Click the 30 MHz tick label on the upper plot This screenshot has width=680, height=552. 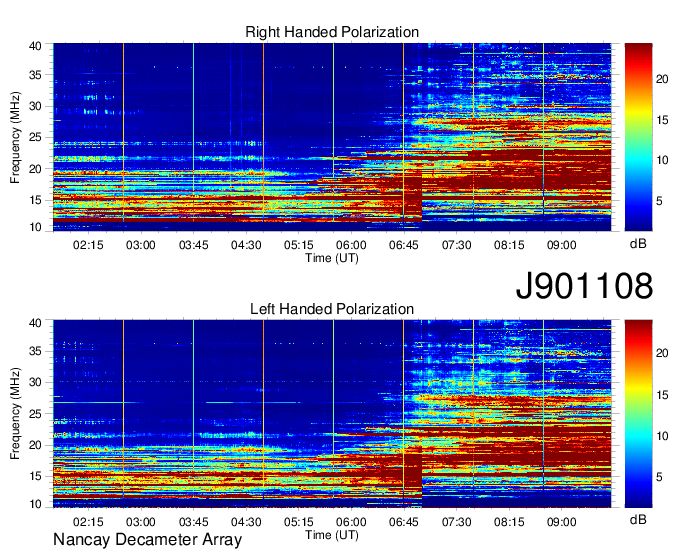(x=36, y=106)
